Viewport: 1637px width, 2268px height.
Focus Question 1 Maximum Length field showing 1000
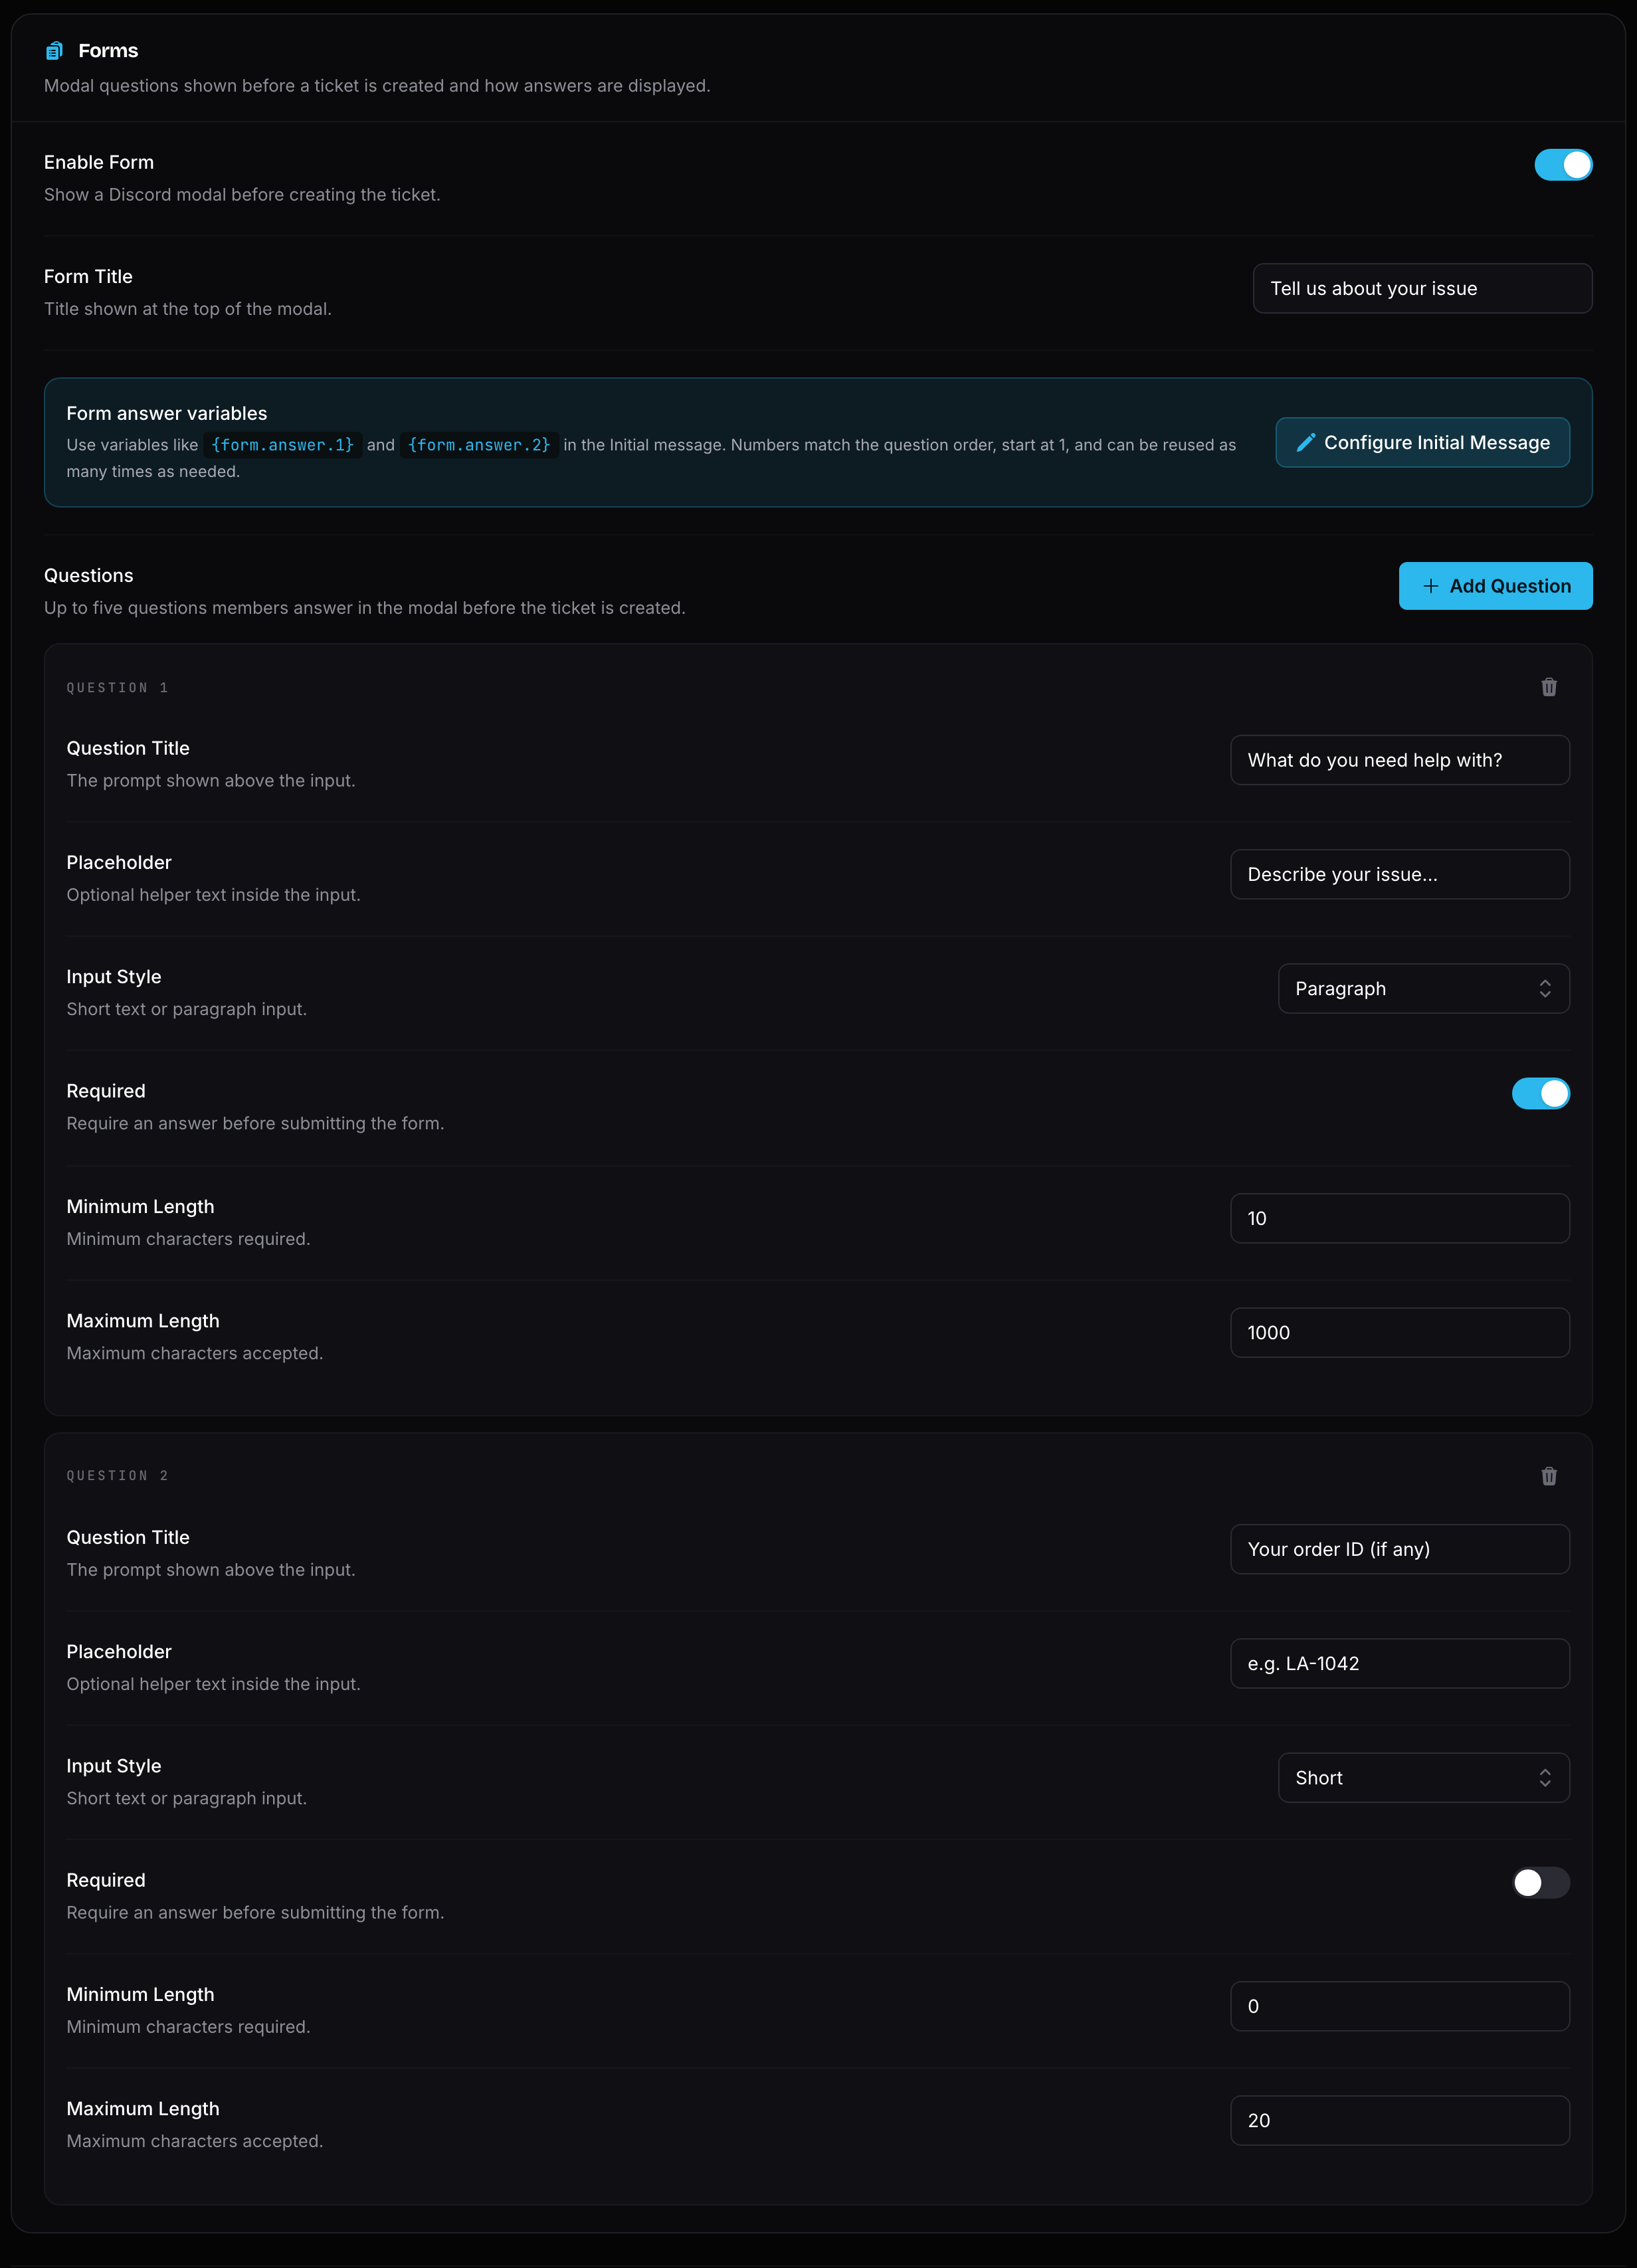tap(1399, 1333)
